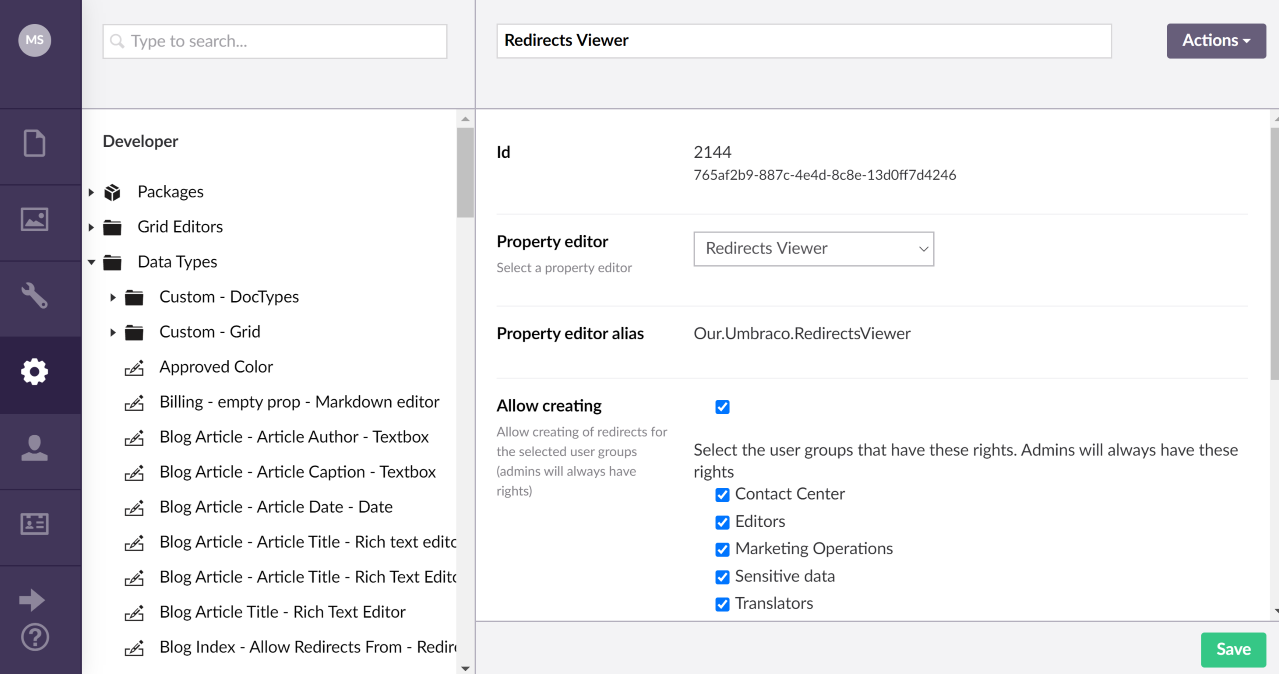Save the data type
This screenshot has width=1279, height=674.
tap(1233, 649)
